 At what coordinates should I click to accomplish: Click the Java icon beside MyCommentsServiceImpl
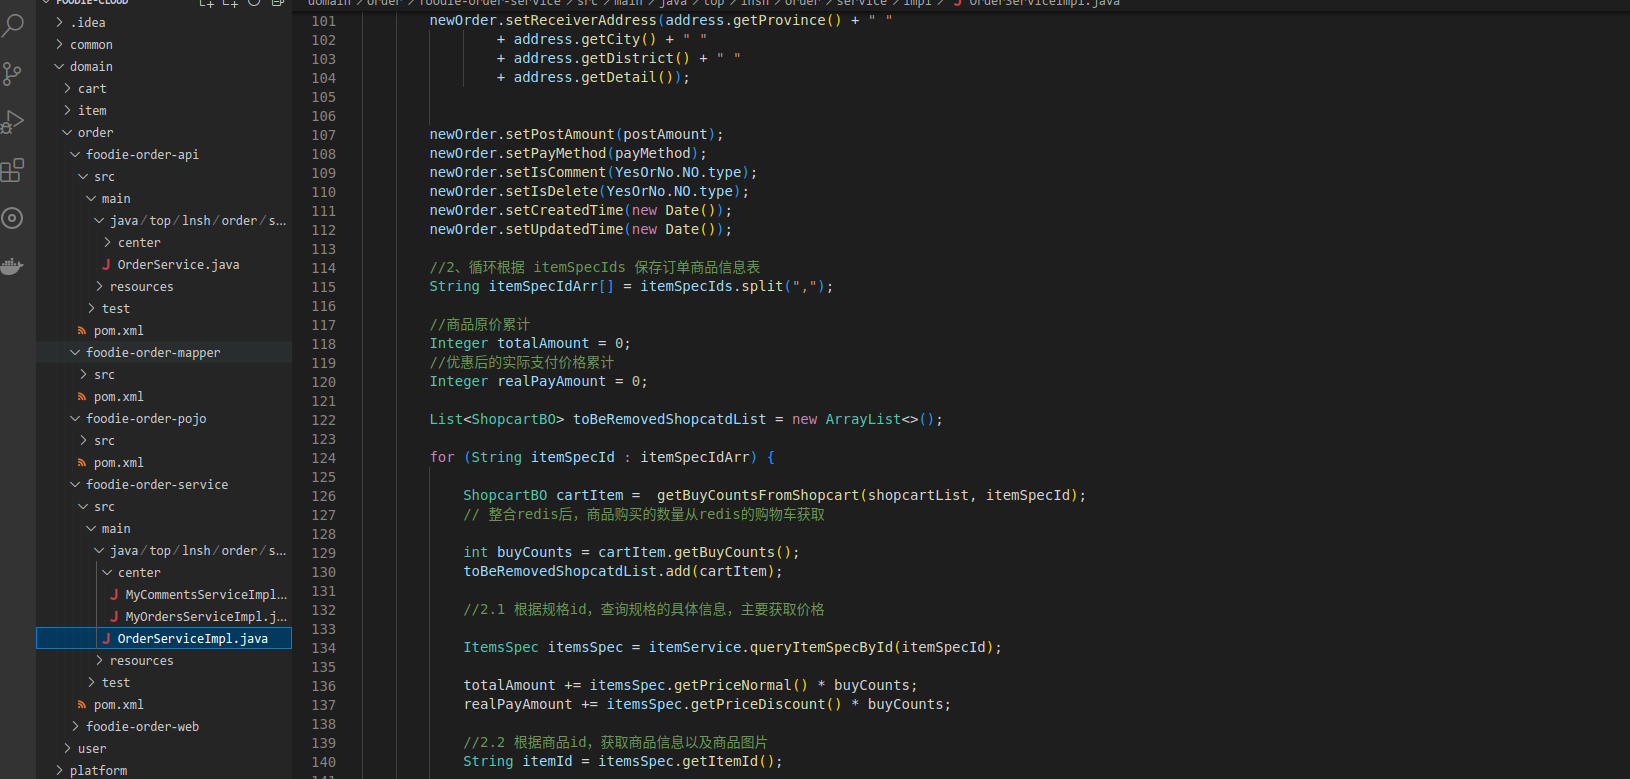114,595
